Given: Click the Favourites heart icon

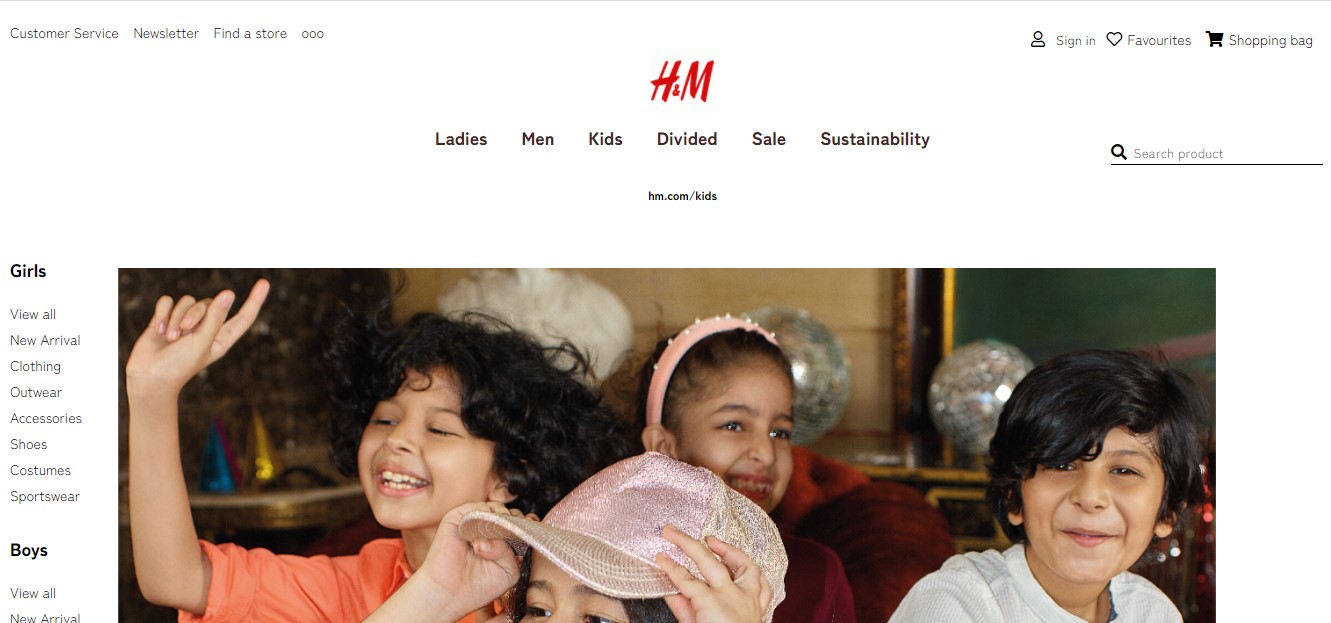Looking at the screenshot, I should (x=1114, y=39).
